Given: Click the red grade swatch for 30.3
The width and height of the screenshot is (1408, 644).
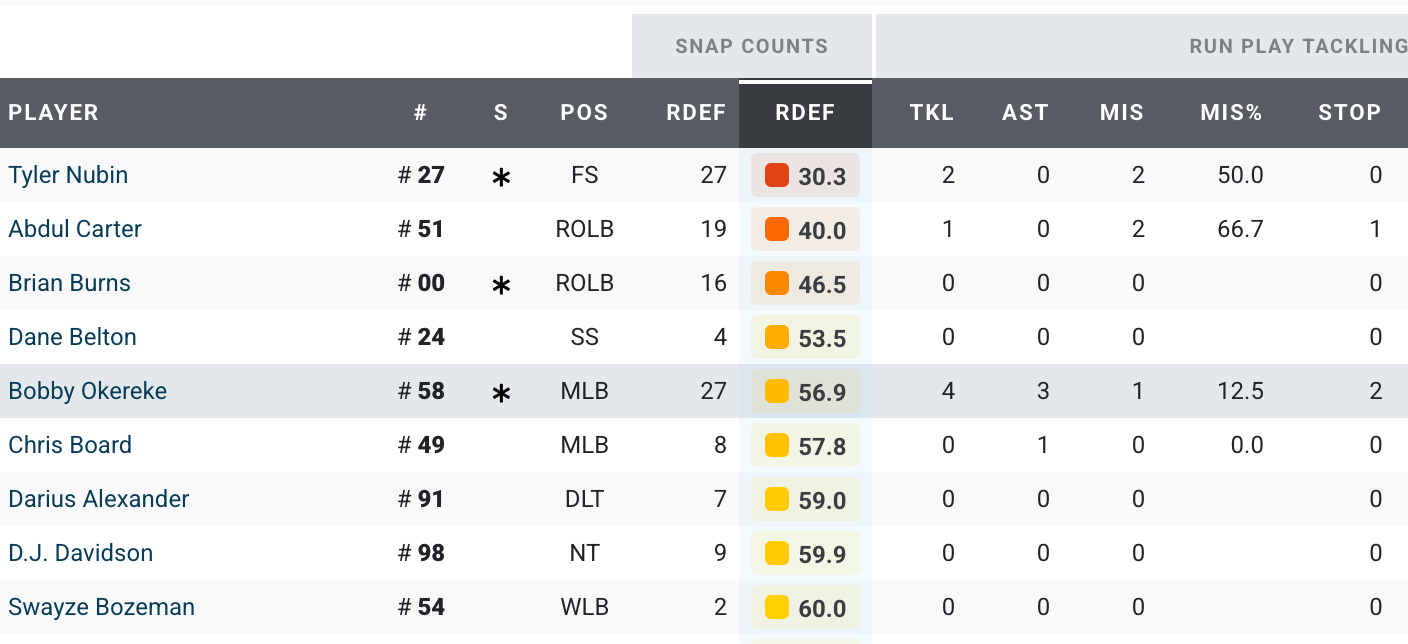Looking at the screenshot, I should tap(777, 176).
